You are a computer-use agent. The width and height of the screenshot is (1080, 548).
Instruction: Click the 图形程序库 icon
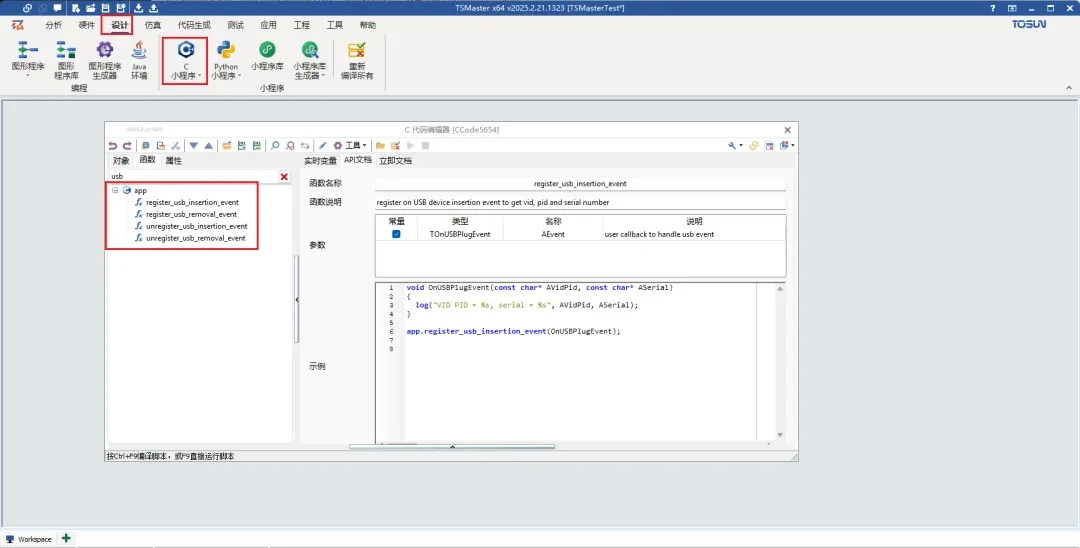[66, 51]
